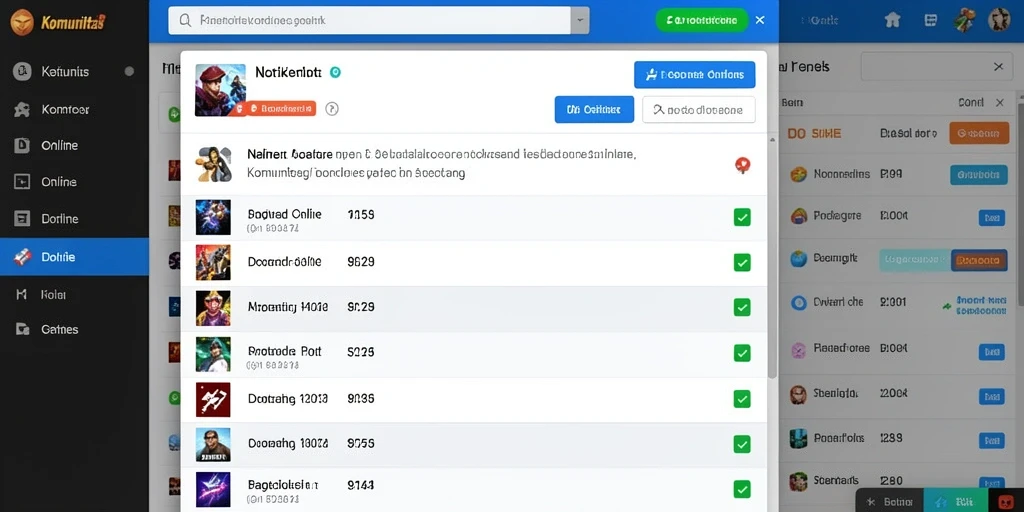Screen dimensions: 1024x512
Task: Expand the search bar dropdown arrow
Action: (580, 20)
